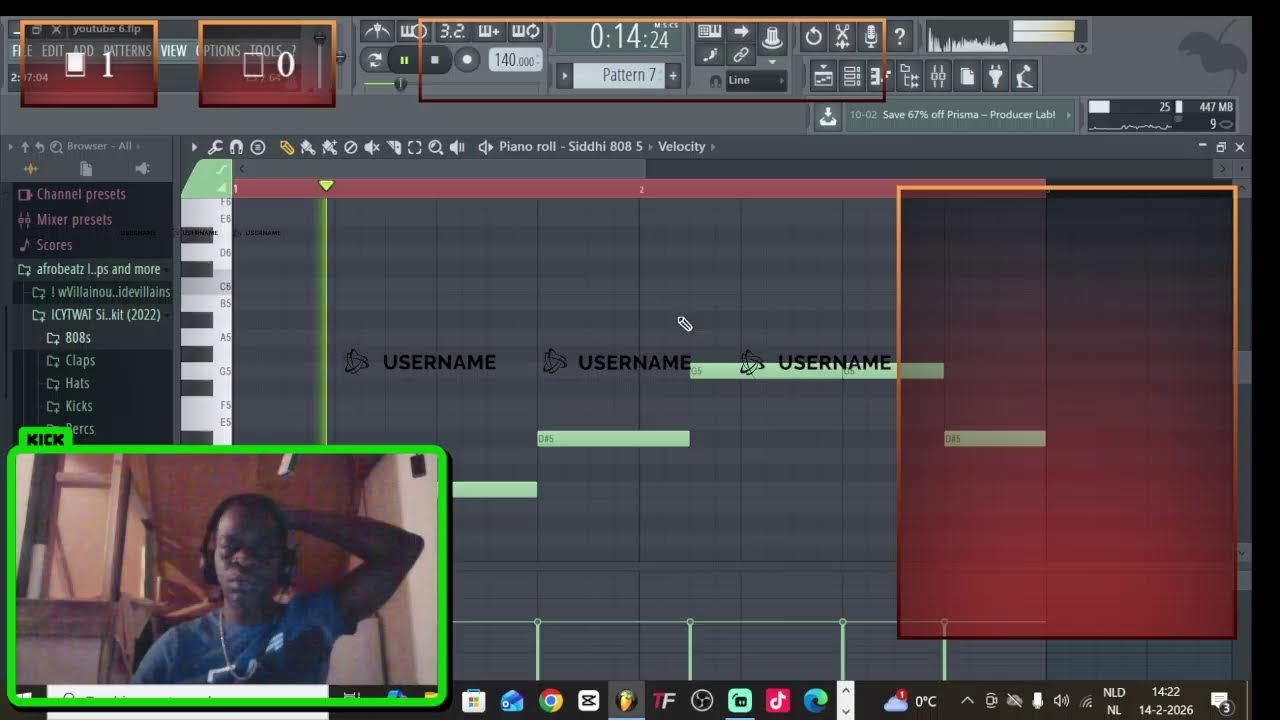Open the mixer view icon
The width and height of the screenshot is (1280, 720).
pos(938,76)
